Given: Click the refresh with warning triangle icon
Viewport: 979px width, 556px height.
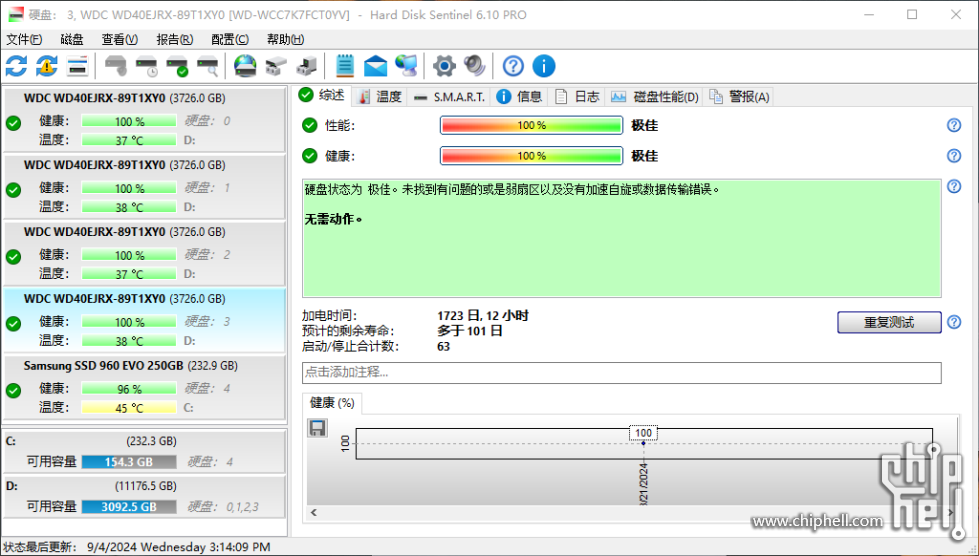Looking at the screenshot, I should coord(47,66).
